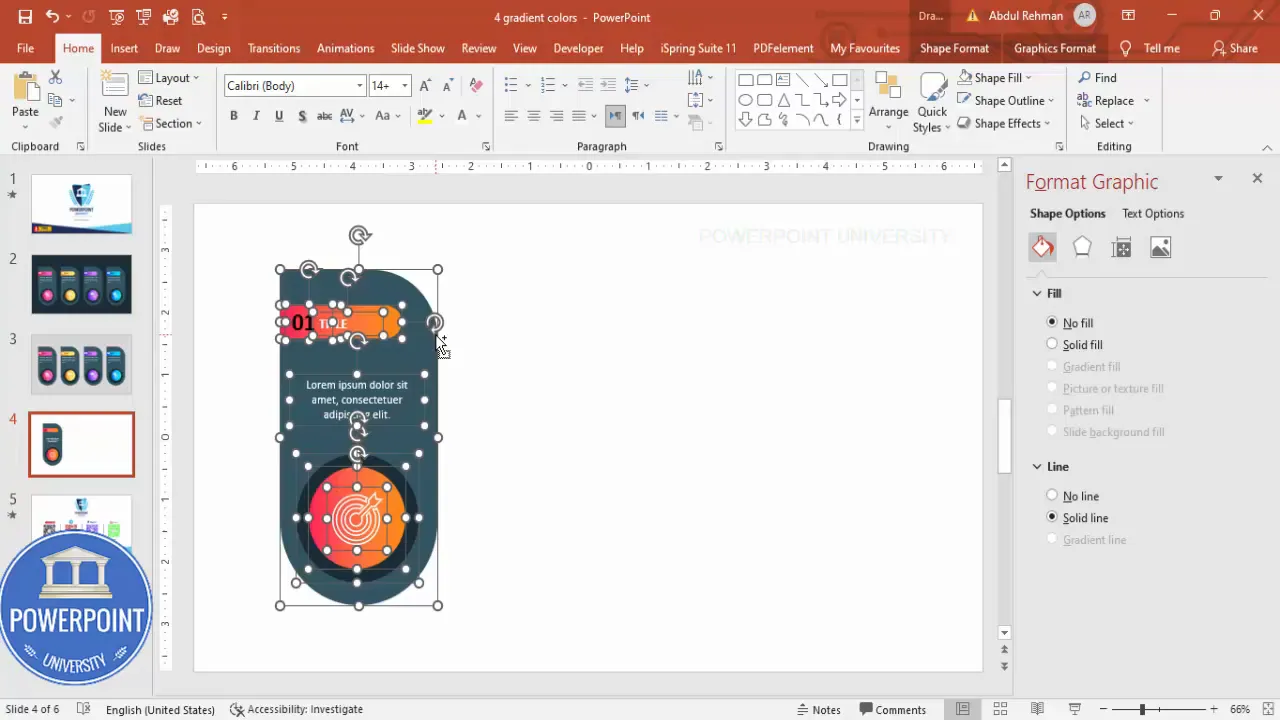Open the Shape Fill dropdown

pos(995,77)
